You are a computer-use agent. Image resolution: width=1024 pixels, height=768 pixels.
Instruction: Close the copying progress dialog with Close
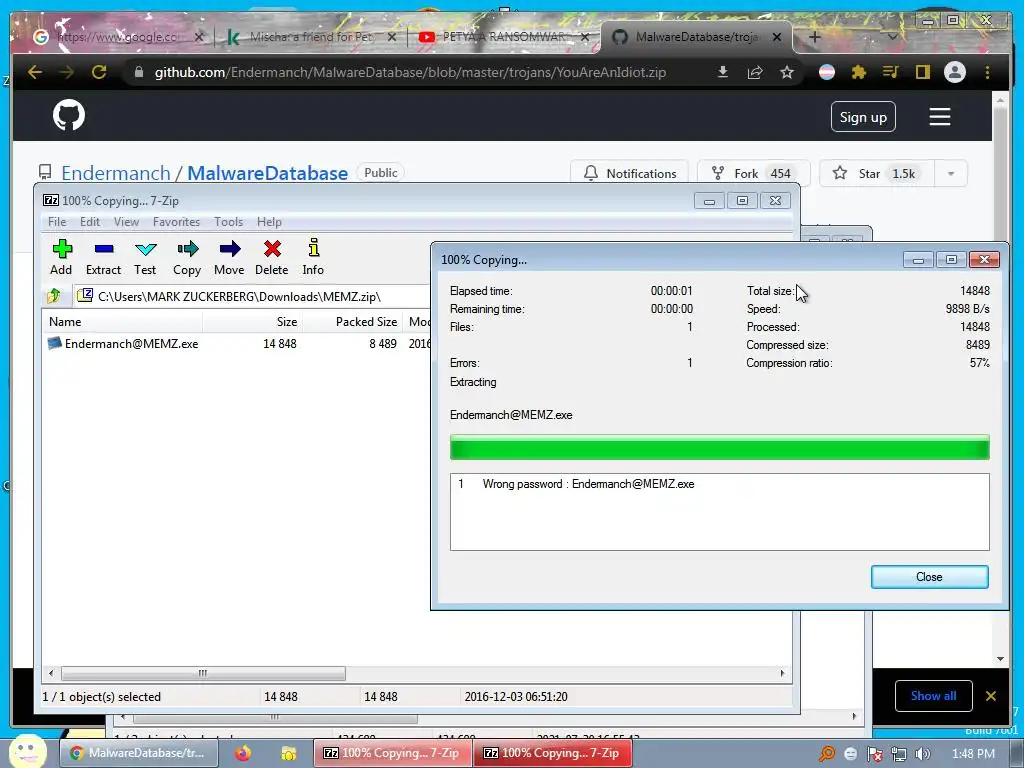[929, 577]
